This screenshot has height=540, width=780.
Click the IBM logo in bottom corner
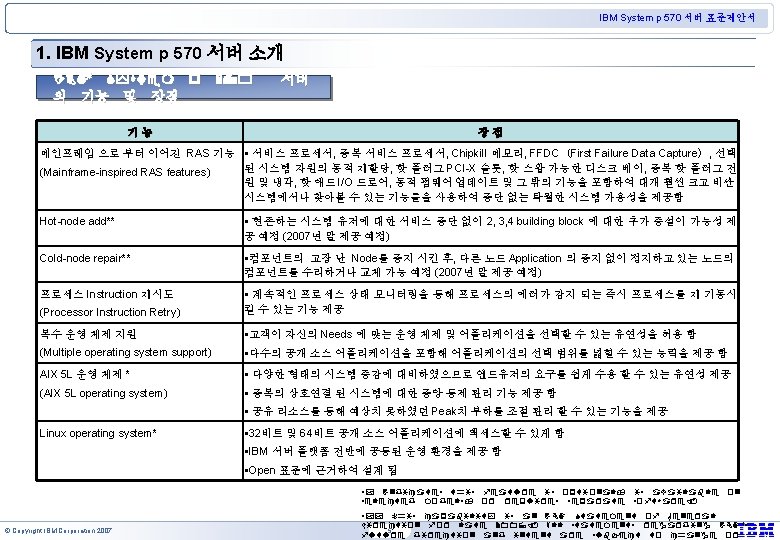point(755,529)
